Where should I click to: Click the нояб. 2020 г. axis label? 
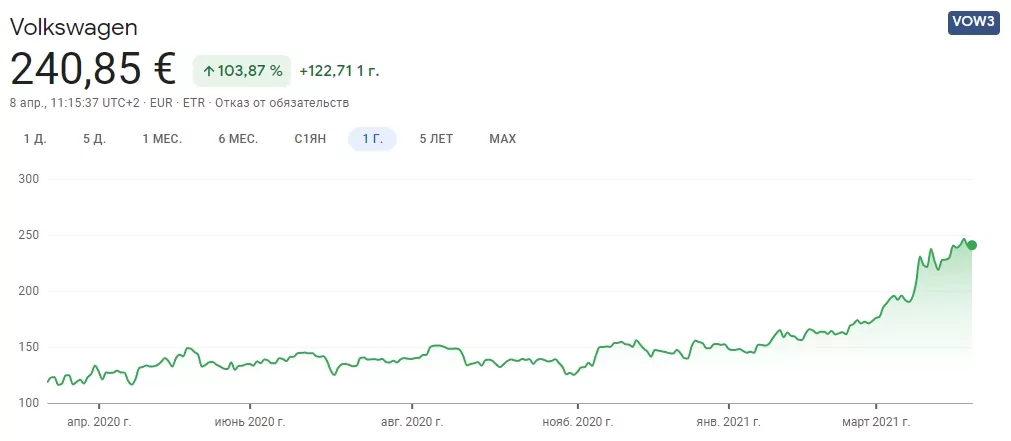pyautogui.click(x=578, y=423)
